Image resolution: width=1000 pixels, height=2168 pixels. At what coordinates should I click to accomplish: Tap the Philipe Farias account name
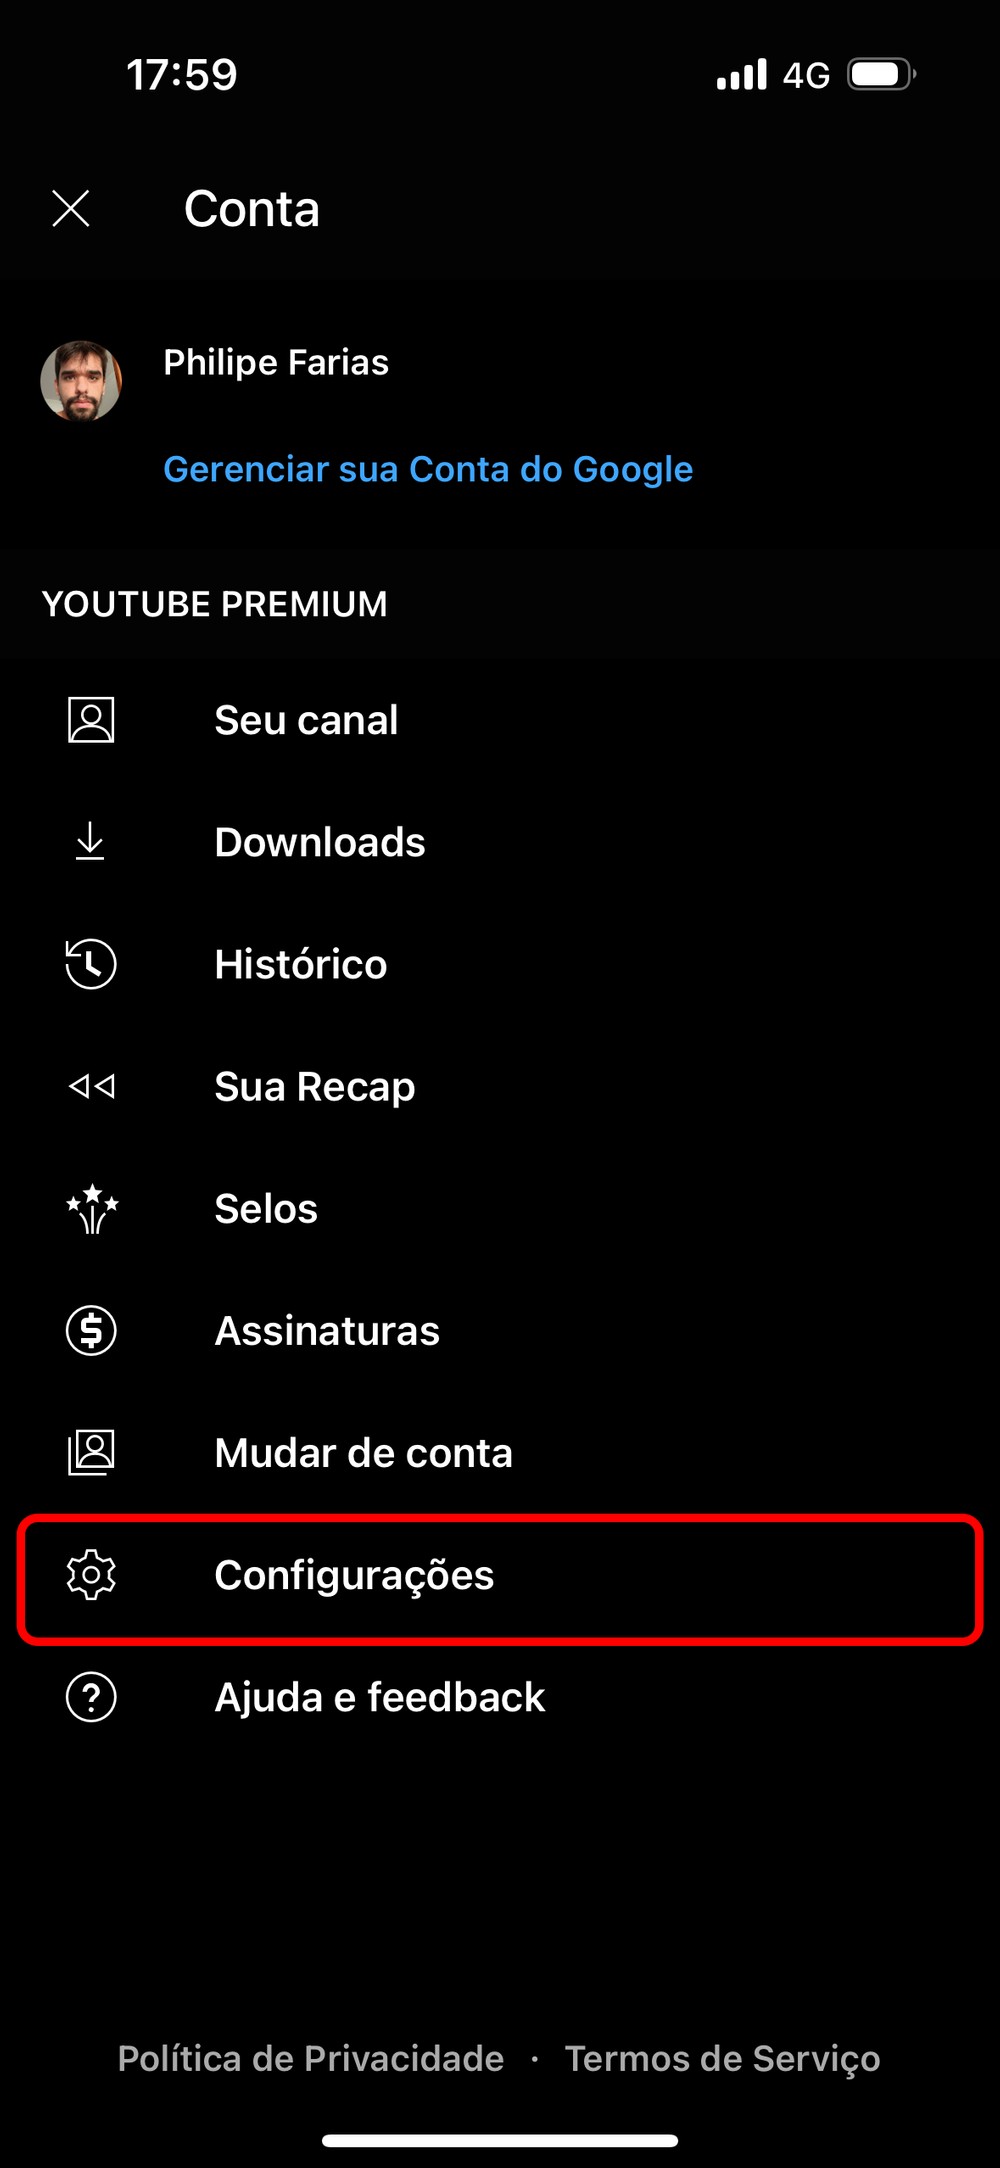[x=276, y=362]
